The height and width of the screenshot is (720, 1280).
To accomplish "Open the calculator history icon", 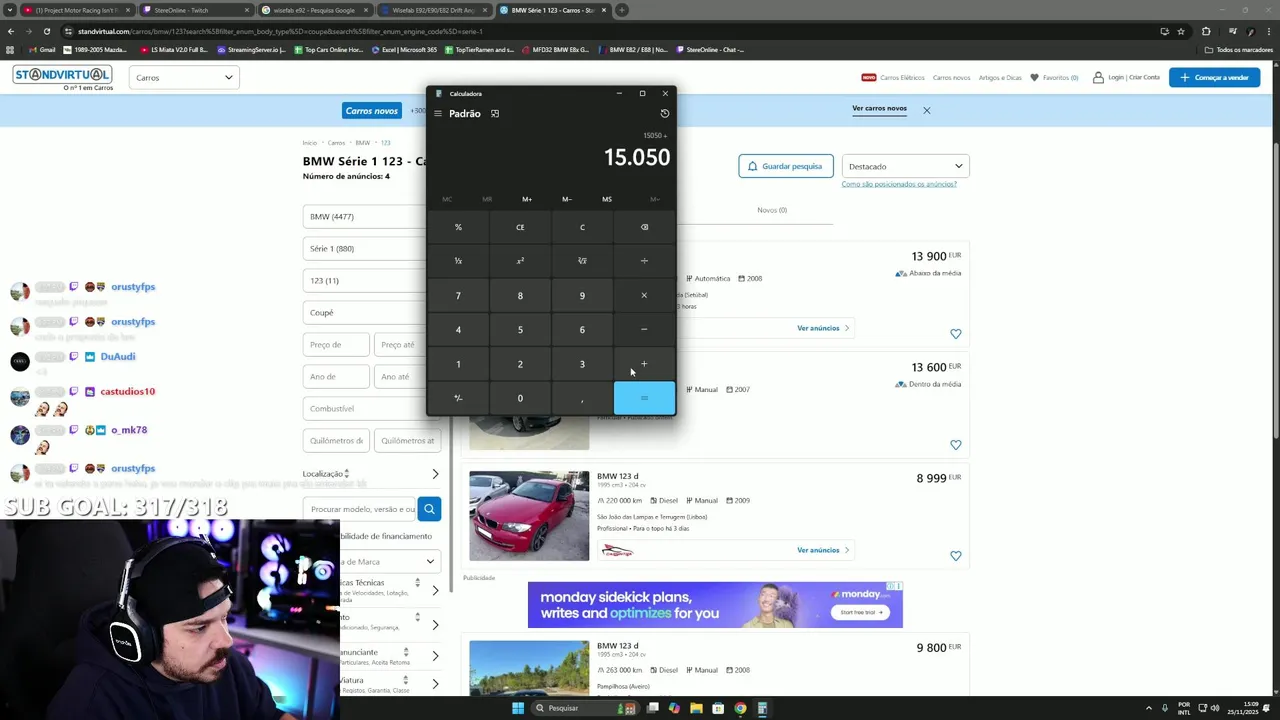I will point(665,114).
